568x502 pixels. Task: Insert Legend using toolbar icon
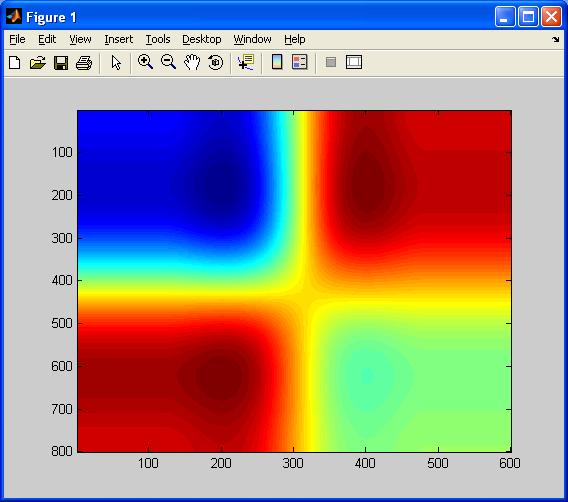pyautogui.click(x=300, y=62)
